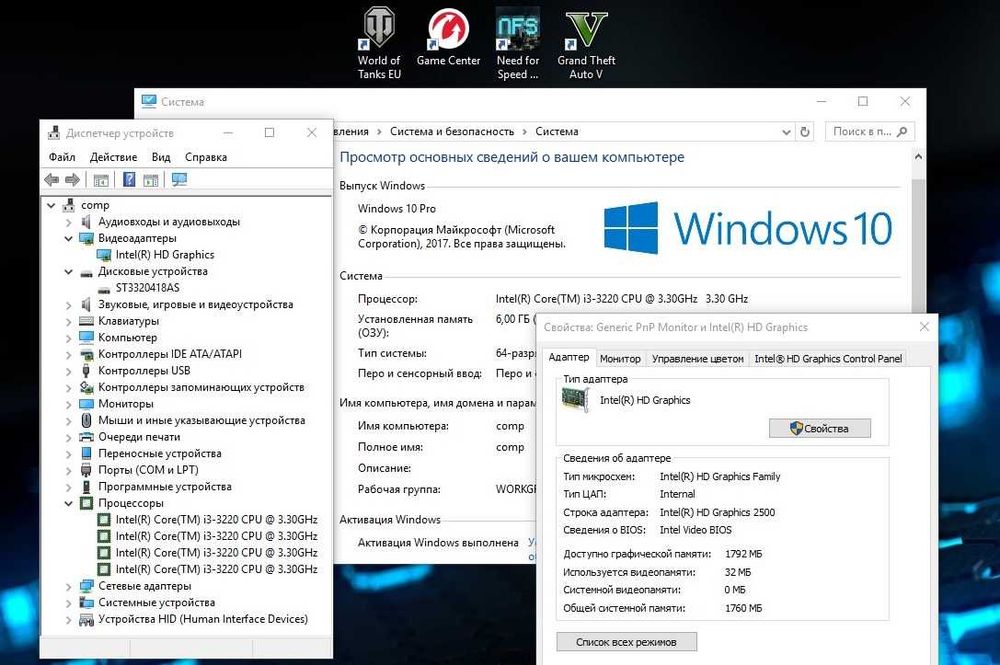The image size is (1000, 665).
Task: Open the Справка menu
Action: [206, 157]
